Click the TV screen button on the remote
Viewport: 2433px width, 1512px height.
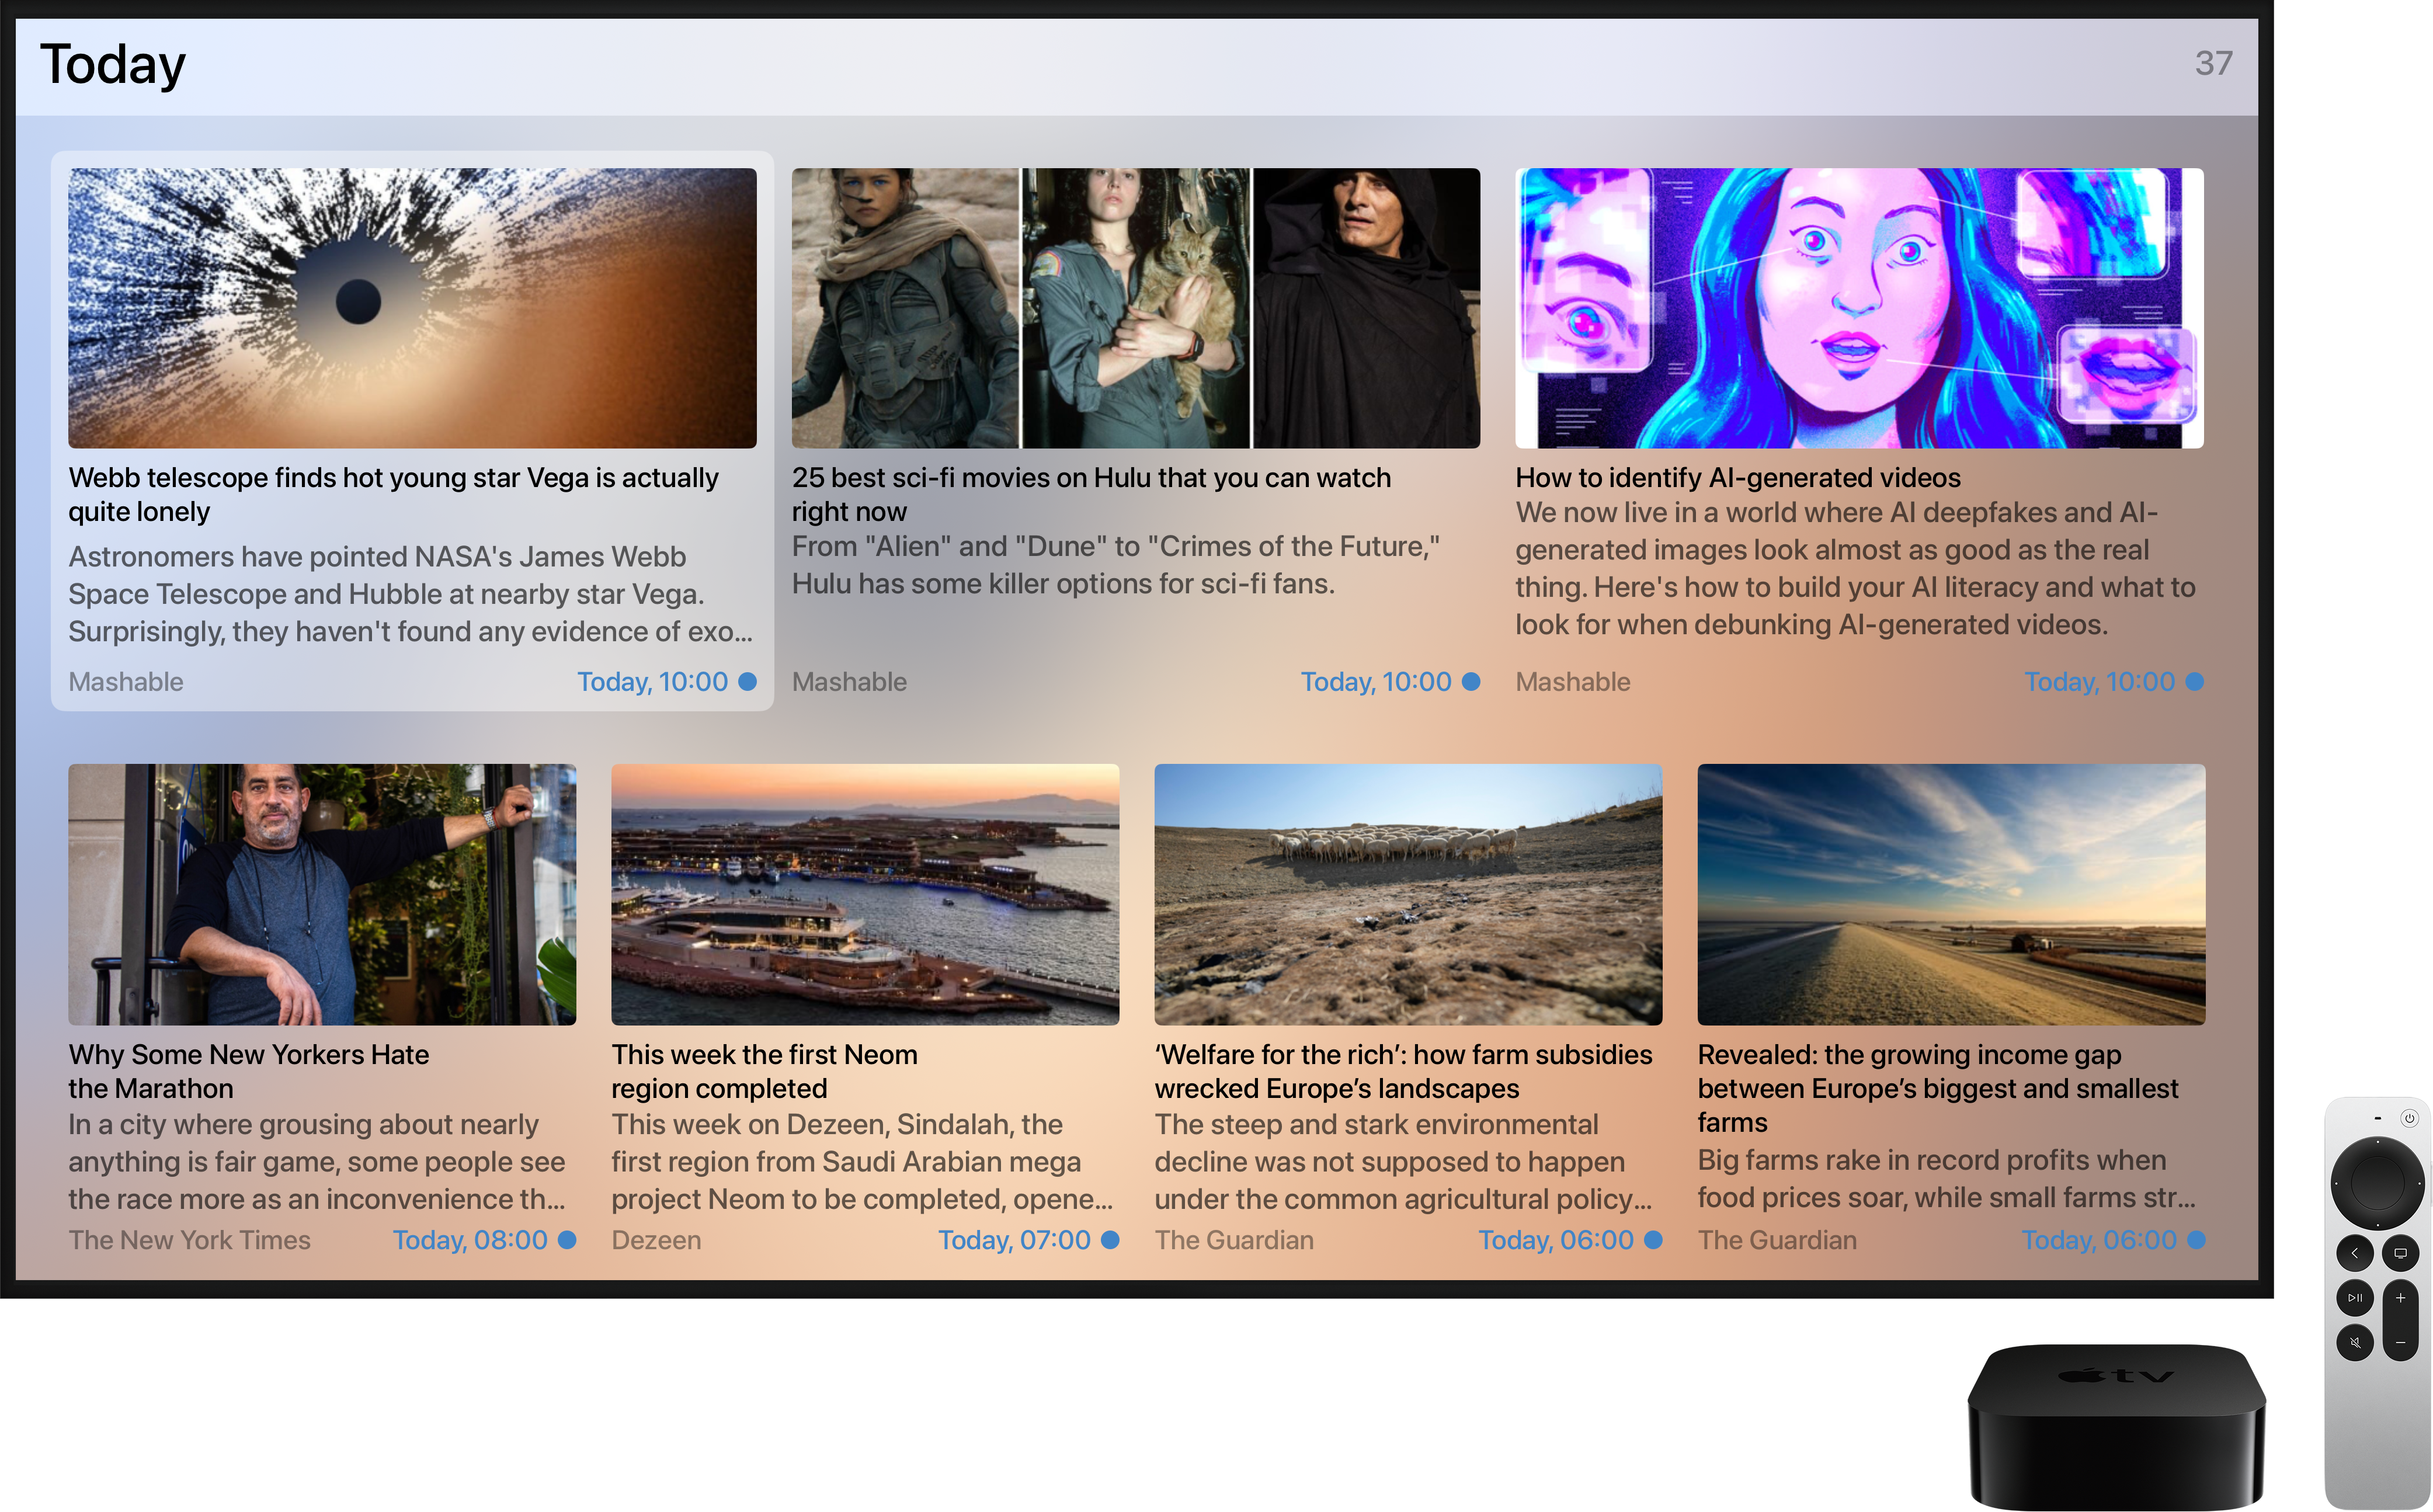[2400, 1253]
